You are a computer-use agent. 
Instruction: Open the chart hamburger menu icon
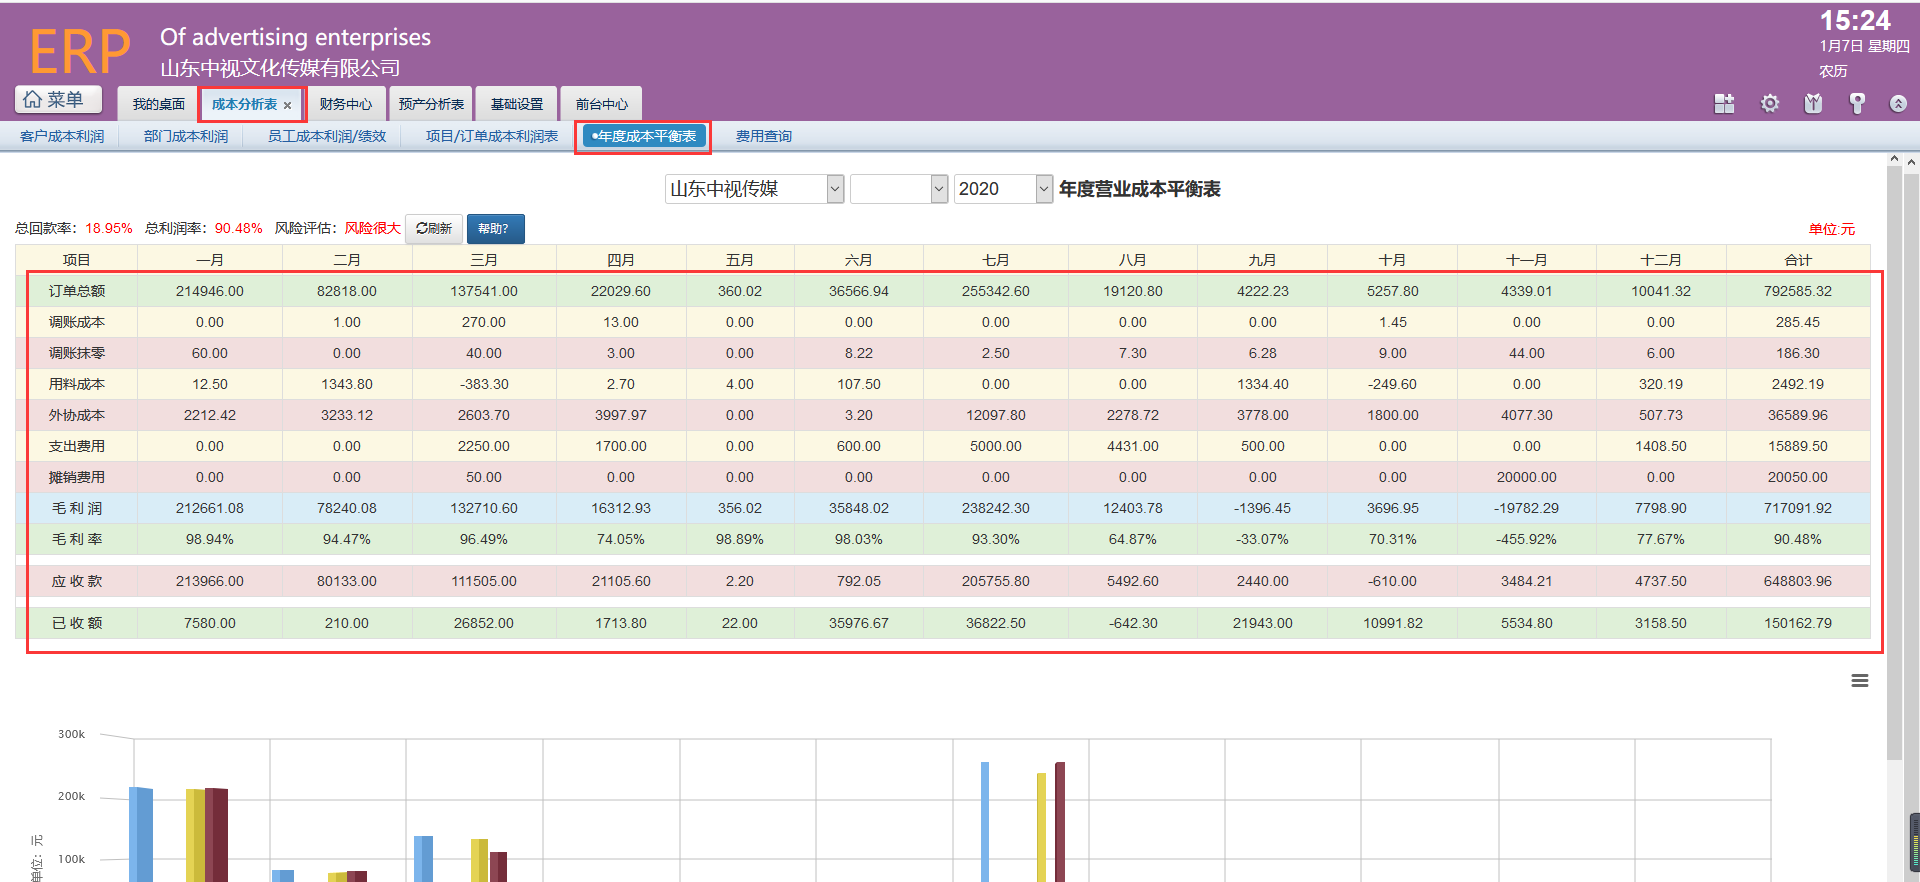[1860, 681]
